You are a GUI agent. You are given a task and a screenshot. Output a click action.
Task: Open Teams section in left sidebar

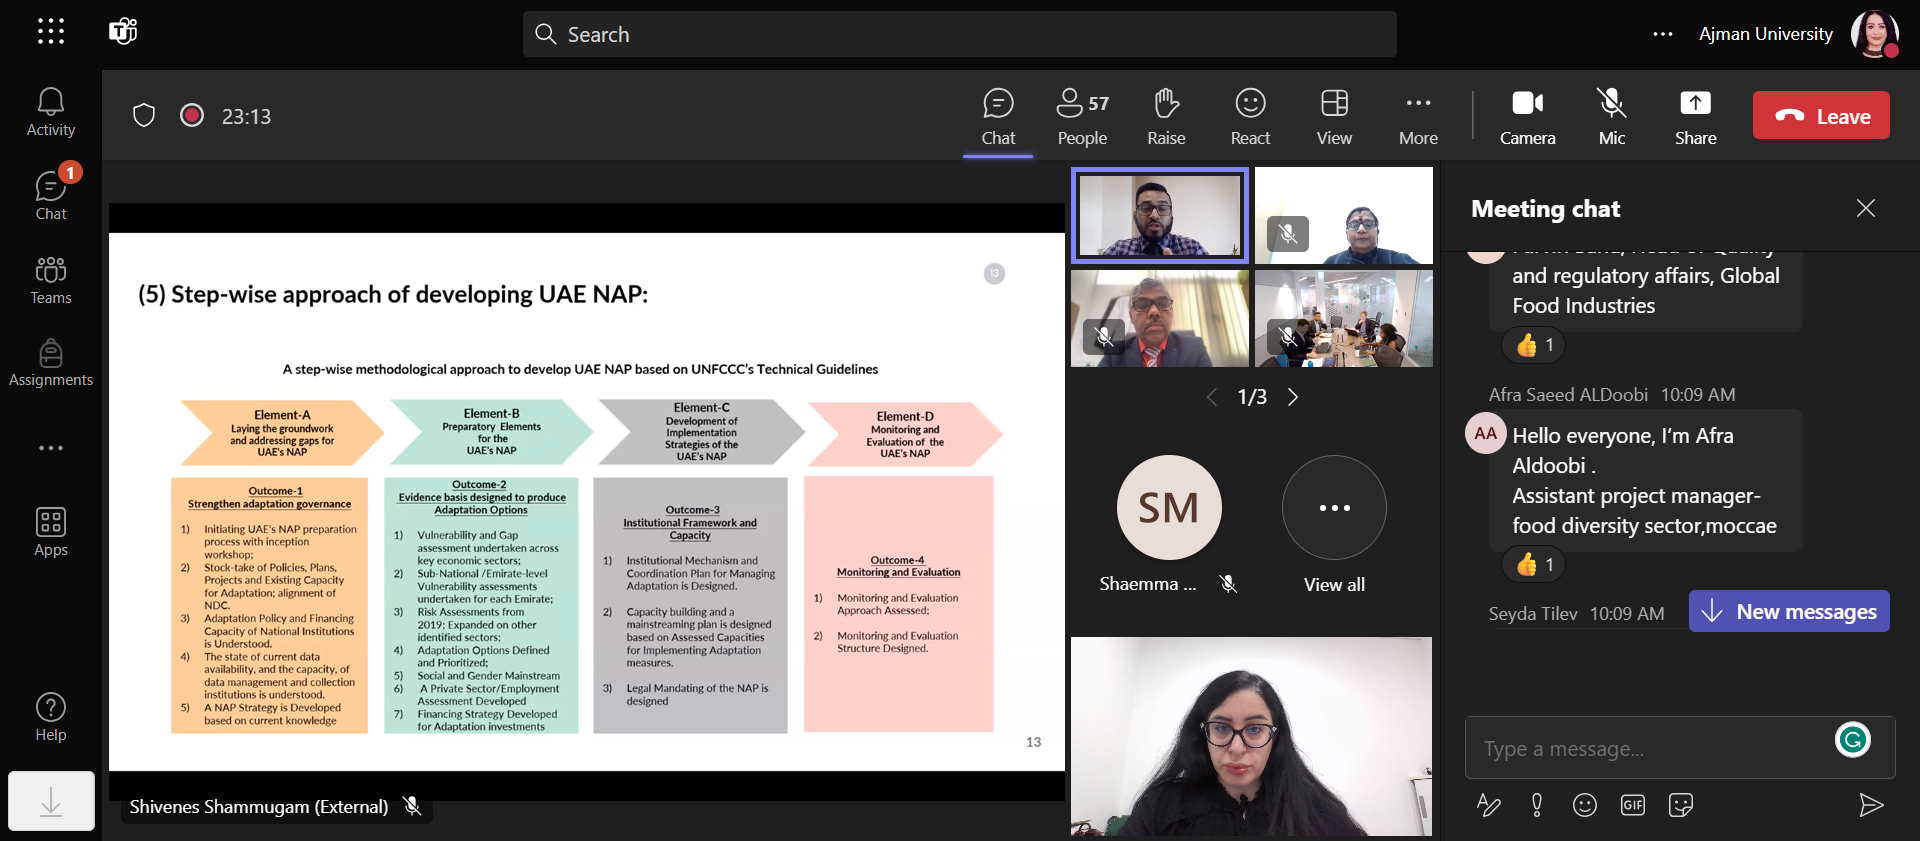tap(51, 280)
